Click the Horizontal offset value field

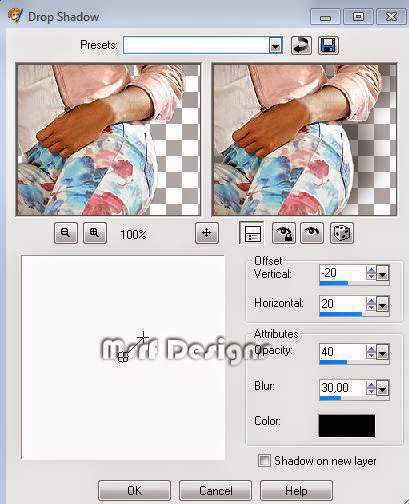[343, 304]
